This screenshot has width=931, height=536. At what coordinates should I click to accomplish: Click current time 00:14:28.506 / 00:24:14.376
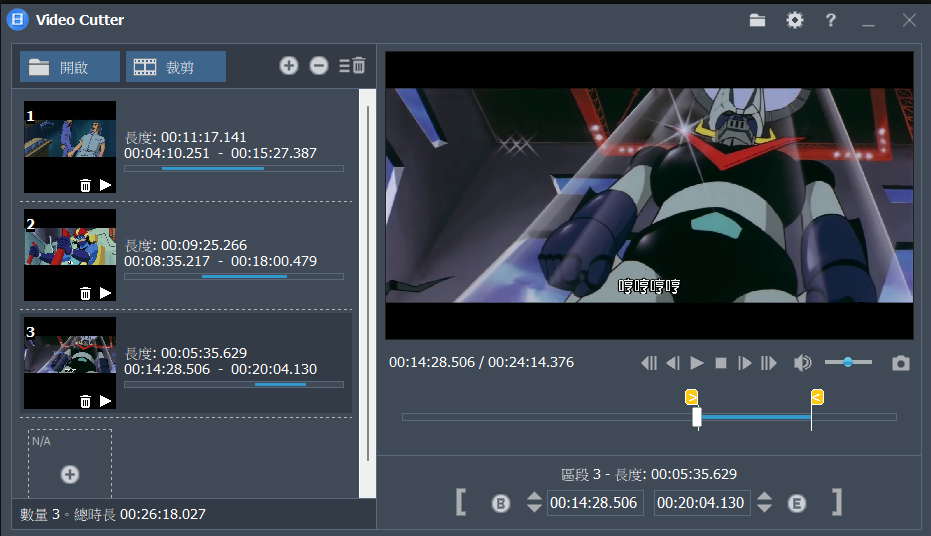(x=482, y=362)
